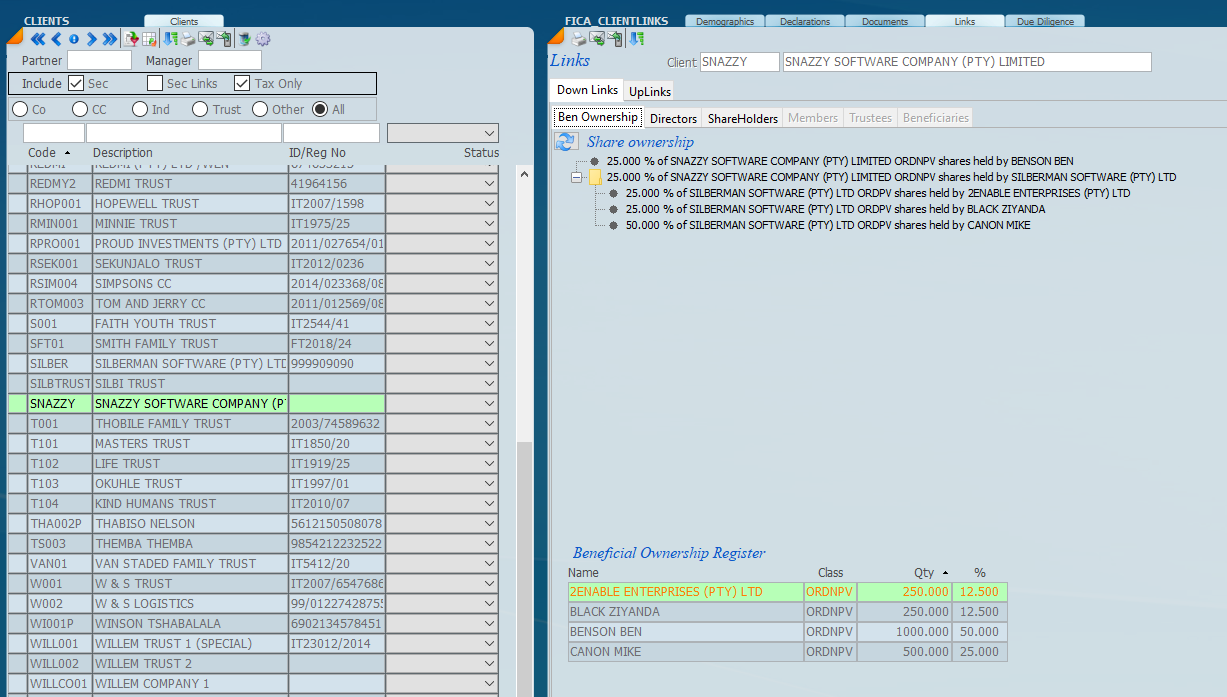Click the Partner input field
The width and height of the screenshot is (1227, 697).
(99, 61)
